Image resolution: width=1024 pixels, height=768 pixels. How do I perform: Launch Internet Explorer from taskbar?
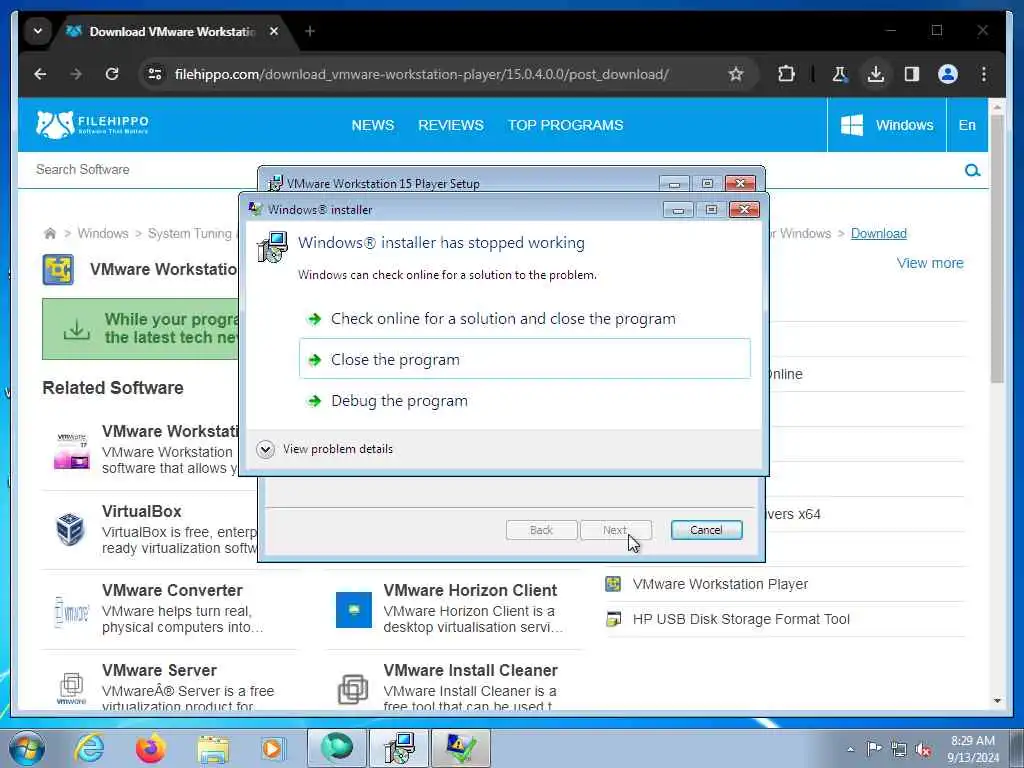[x=89, y=748]
